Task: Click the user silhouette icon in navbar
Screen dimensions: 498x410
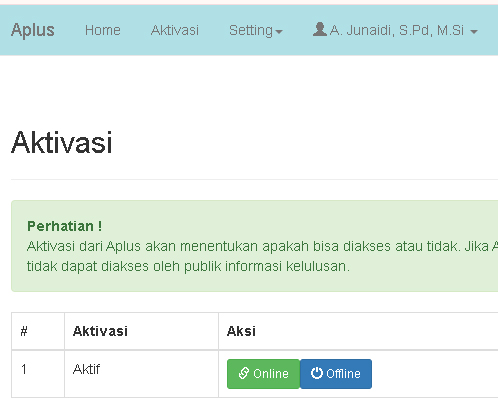Action: coord(320,29)
